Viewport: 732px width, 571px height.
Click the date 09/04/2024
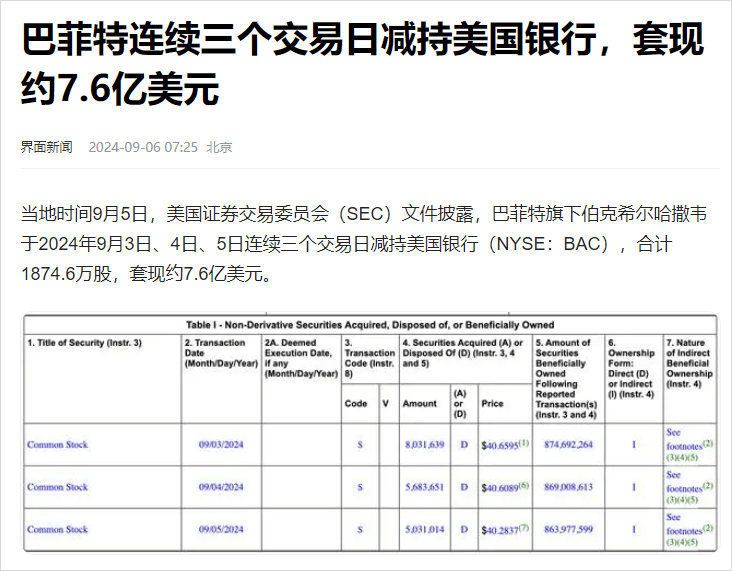(x=221, y=487)
